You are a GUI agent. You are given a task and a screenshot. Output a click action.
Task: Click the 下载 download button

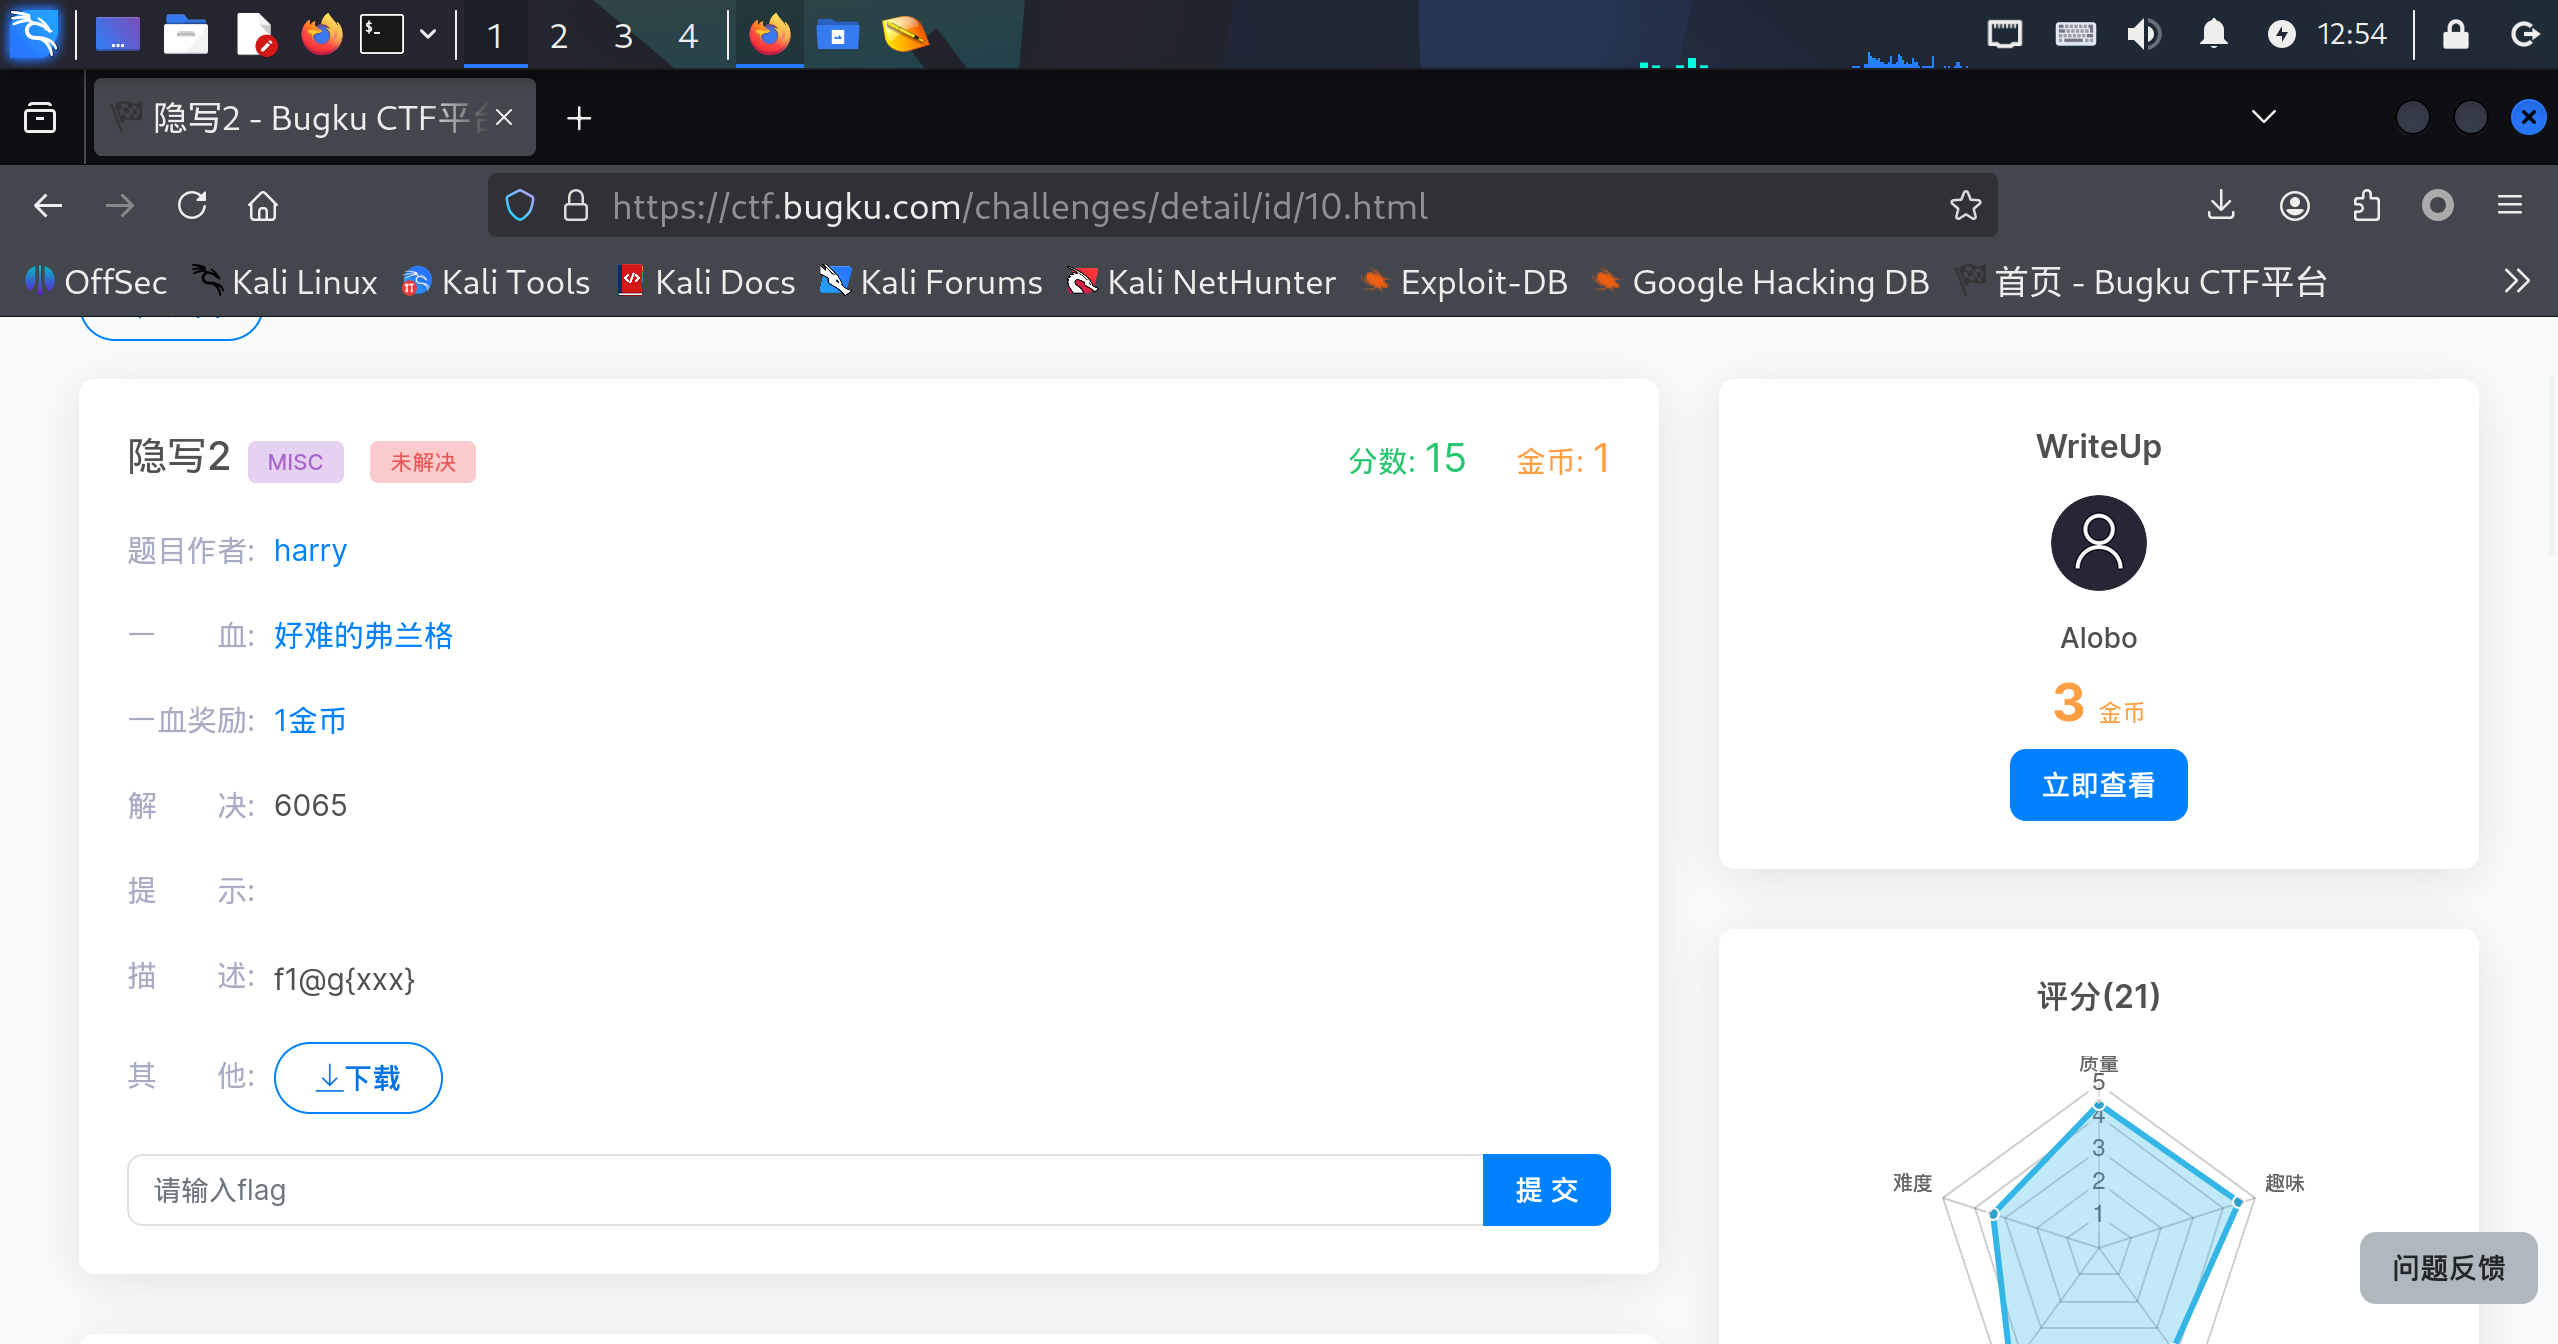tap(358, 1078)
